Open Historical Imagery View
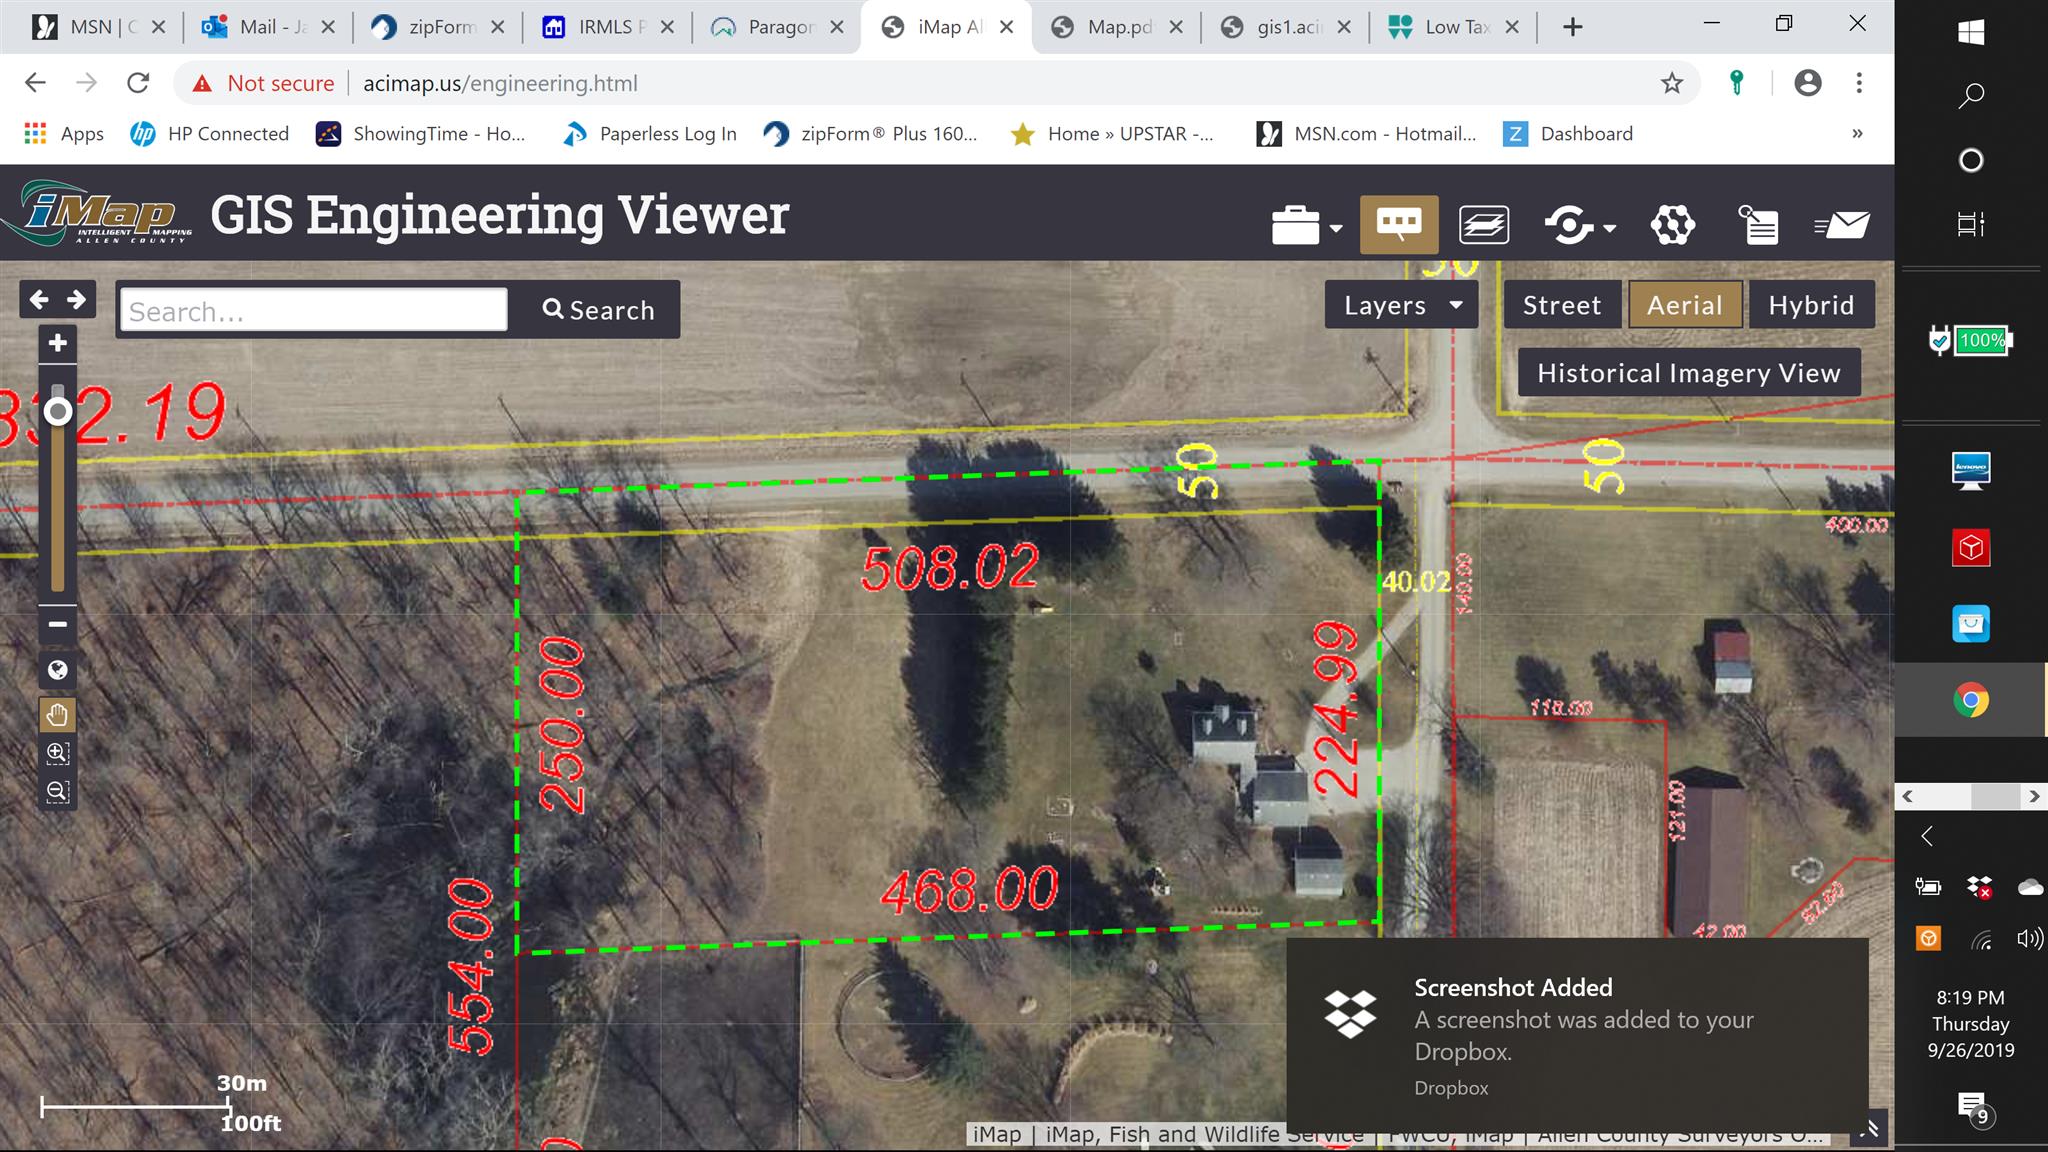The width and height of the screenshot is (2048, 1152). tap(1689, 373)
